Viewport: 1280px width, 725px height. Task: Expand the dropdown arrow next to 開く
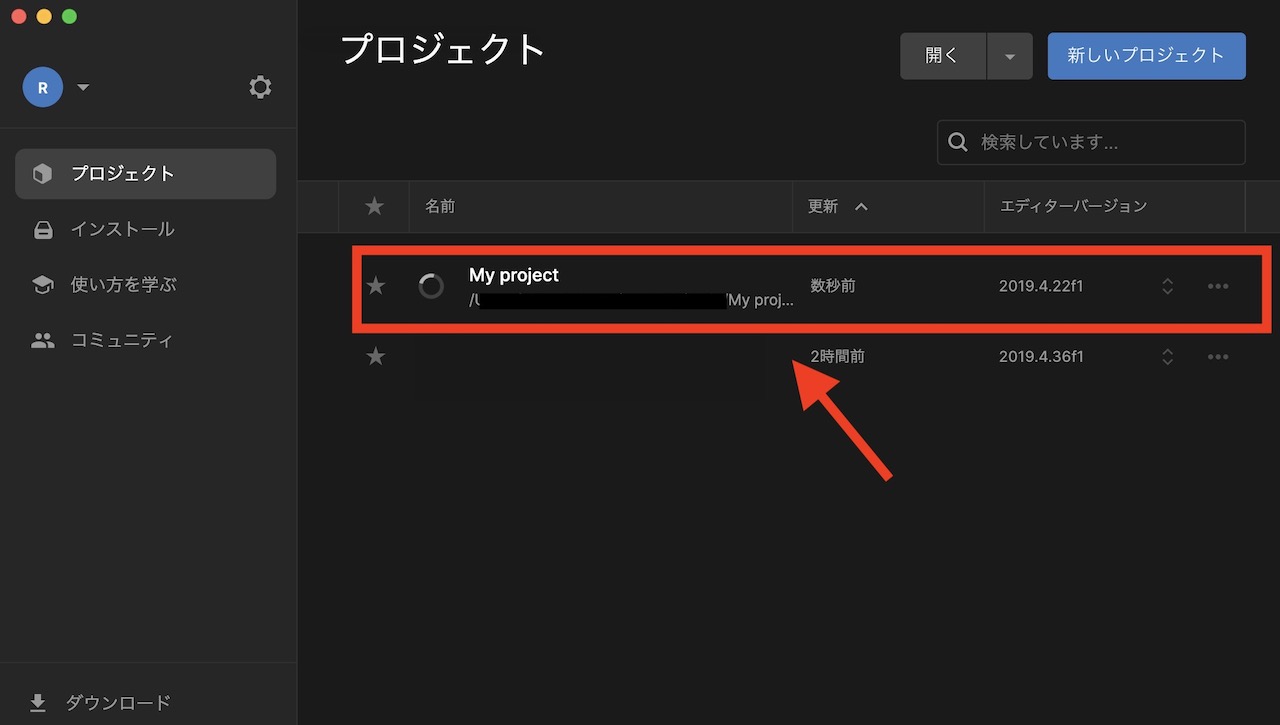[1009, 56]
